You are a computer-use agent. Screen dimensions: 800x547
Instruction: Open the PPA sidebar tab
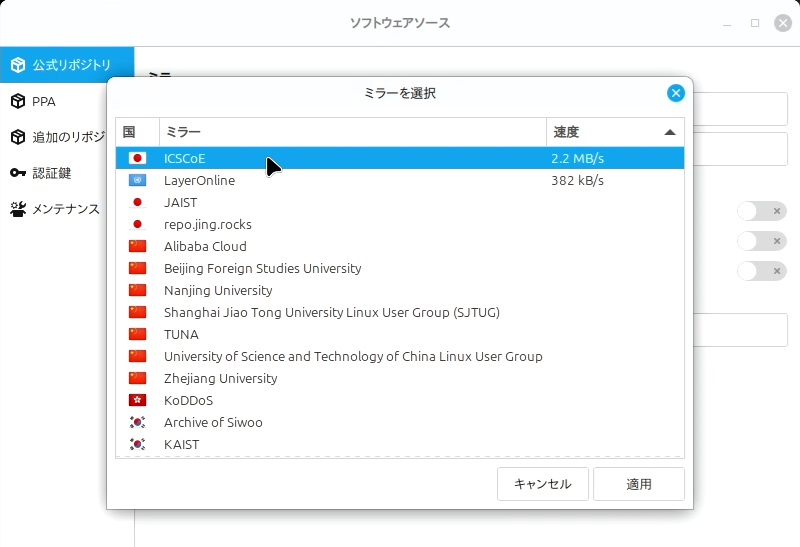[44, 101]
